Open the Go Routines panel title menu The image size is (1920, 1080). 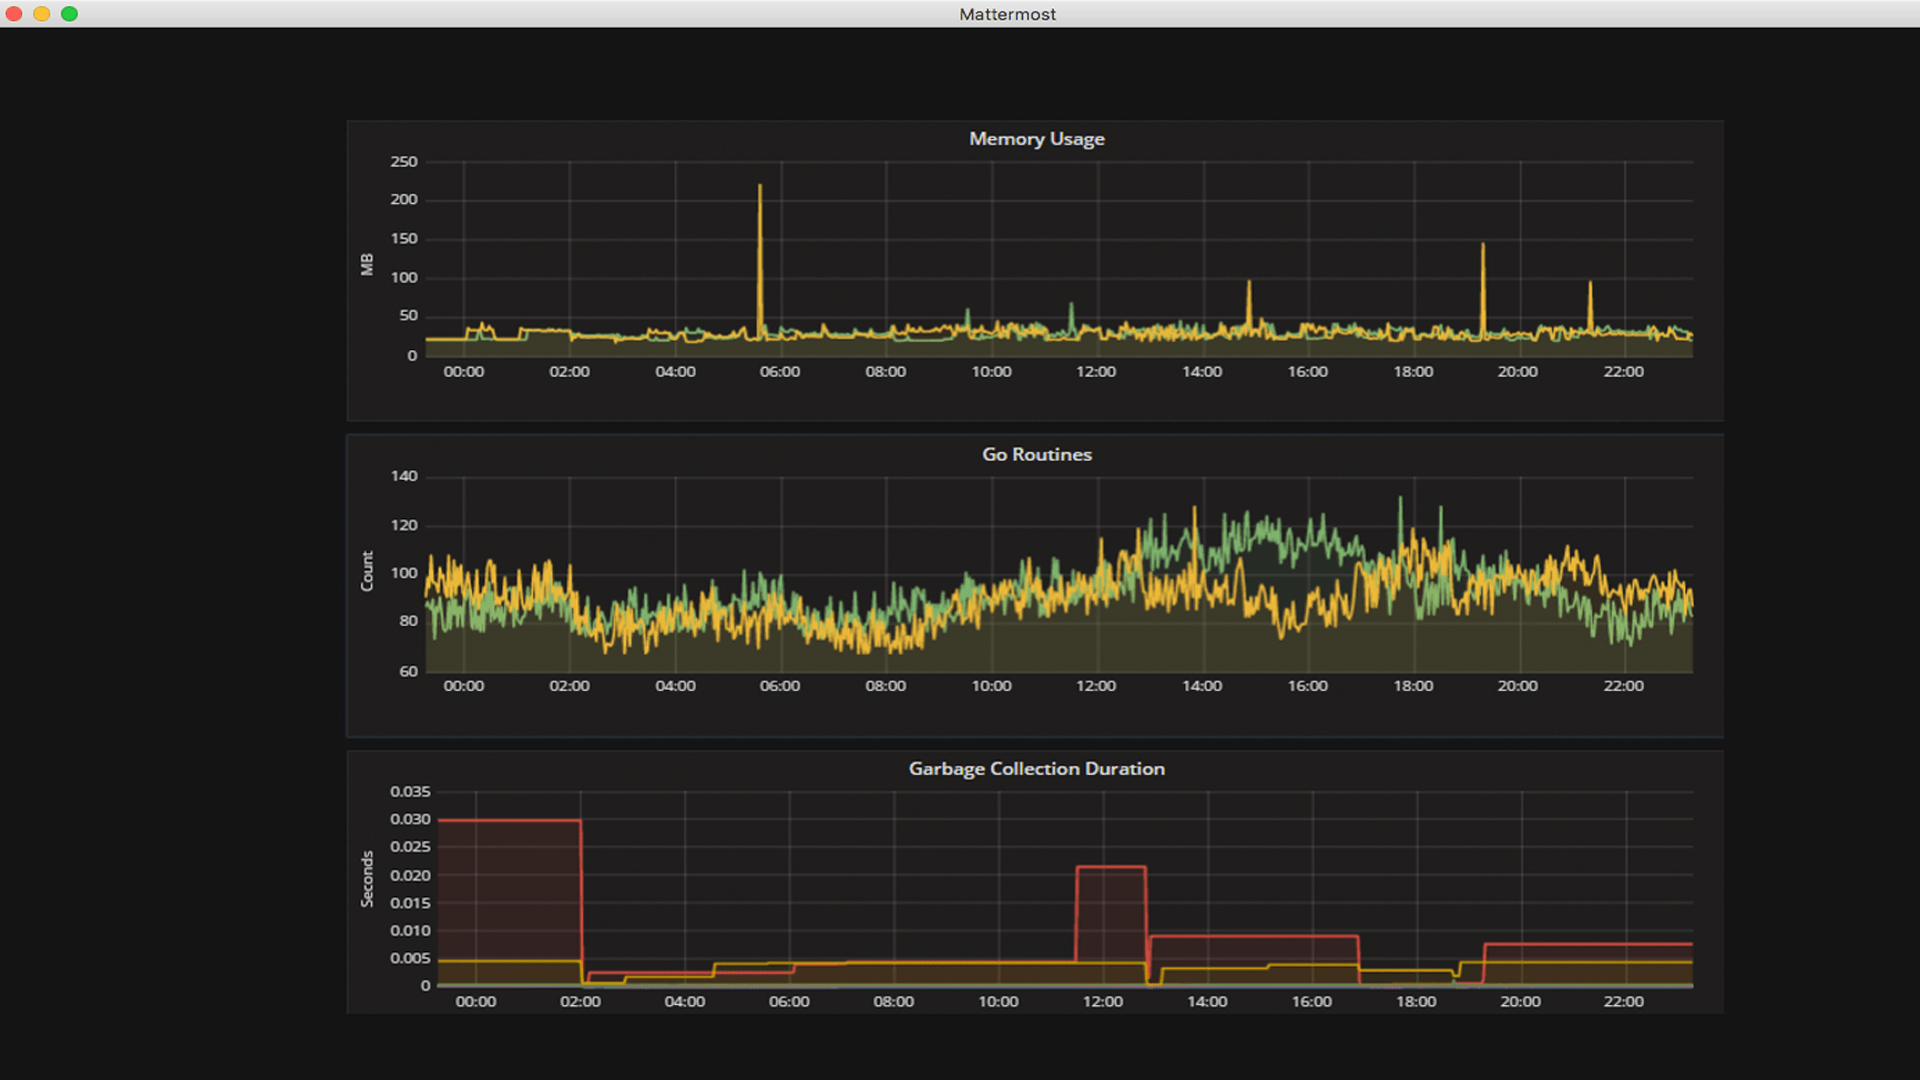tap(1036, 454)
